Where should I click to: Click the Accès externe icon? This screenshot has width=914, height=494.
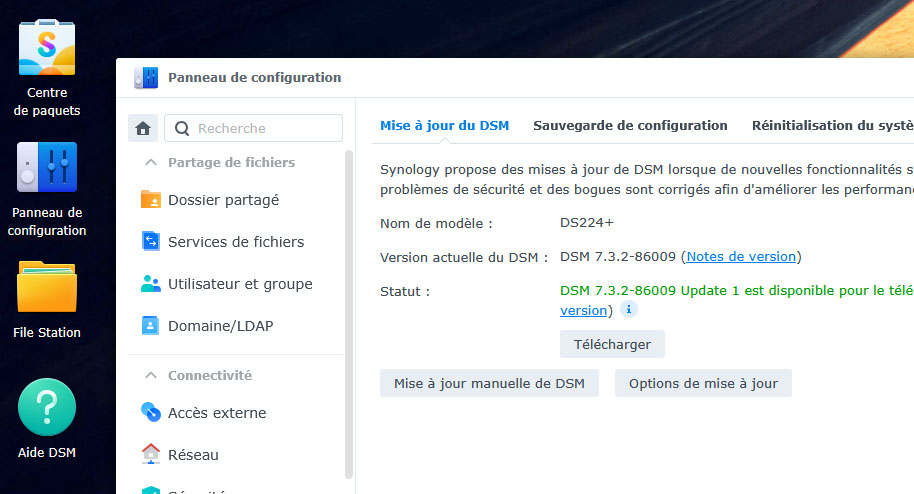[151, 412]
